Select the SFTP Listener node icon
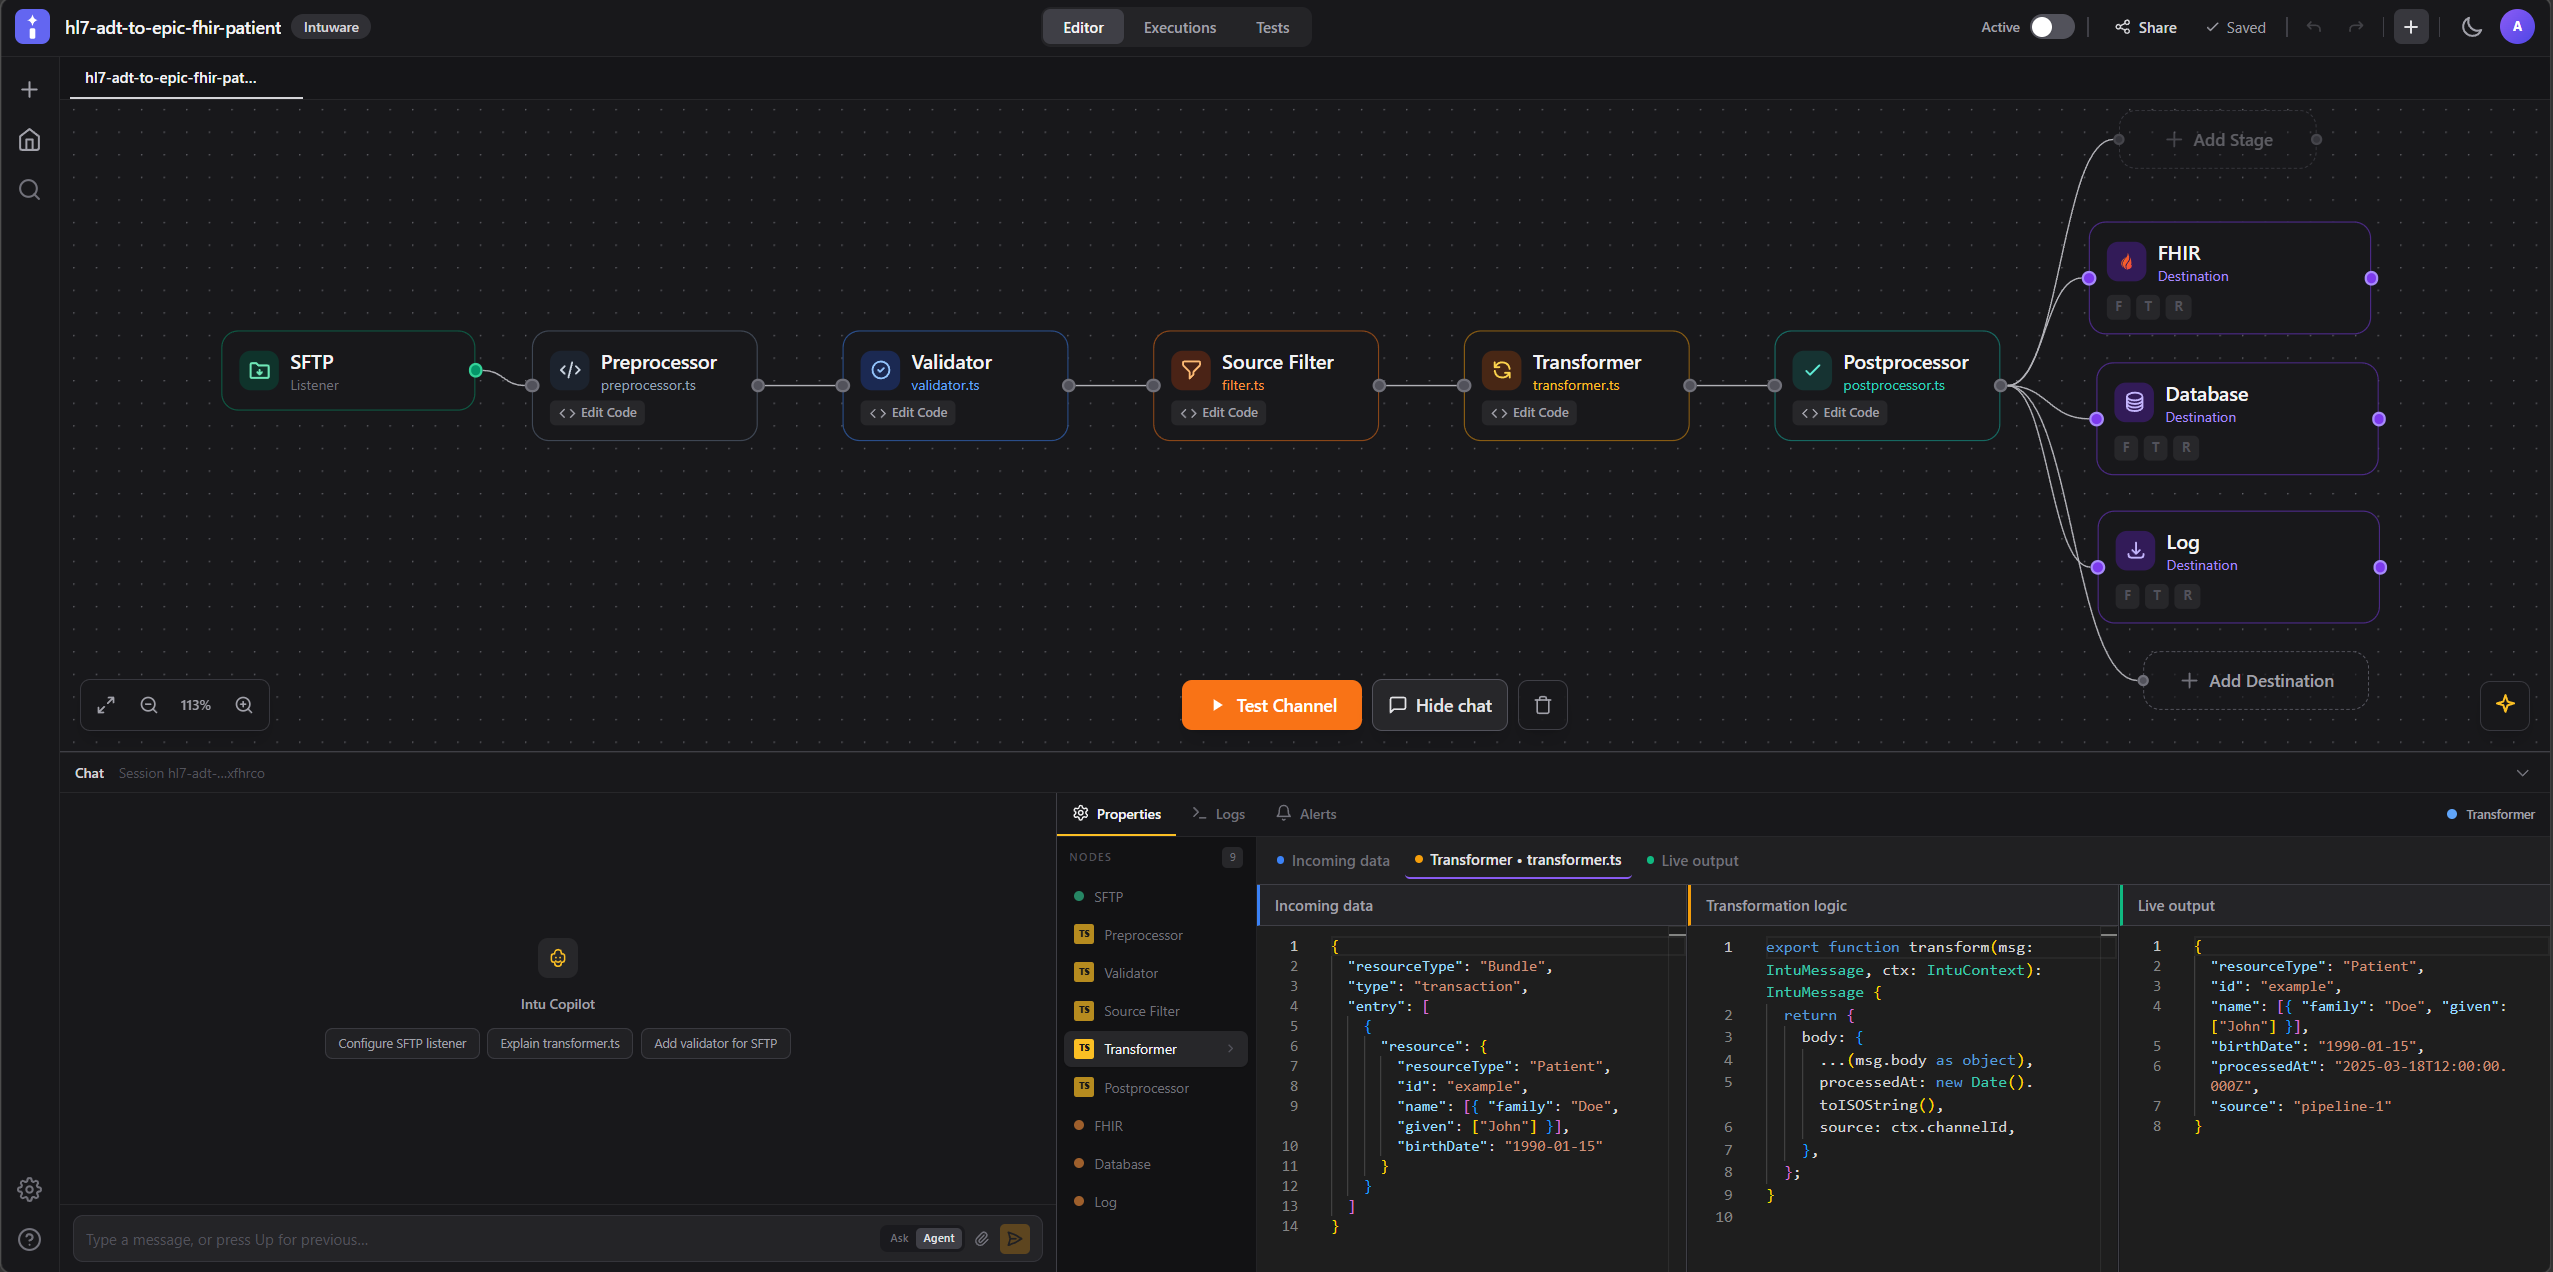Viewport: 2553px width, 1272px height. pyautogui.click(x=260, y=371)
